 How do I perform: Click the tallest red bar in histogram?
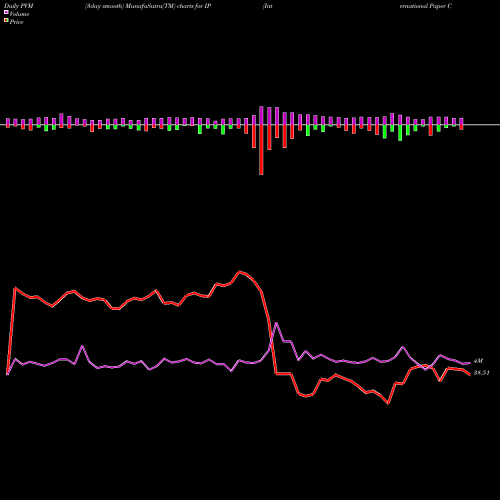[x=261, y=150]
